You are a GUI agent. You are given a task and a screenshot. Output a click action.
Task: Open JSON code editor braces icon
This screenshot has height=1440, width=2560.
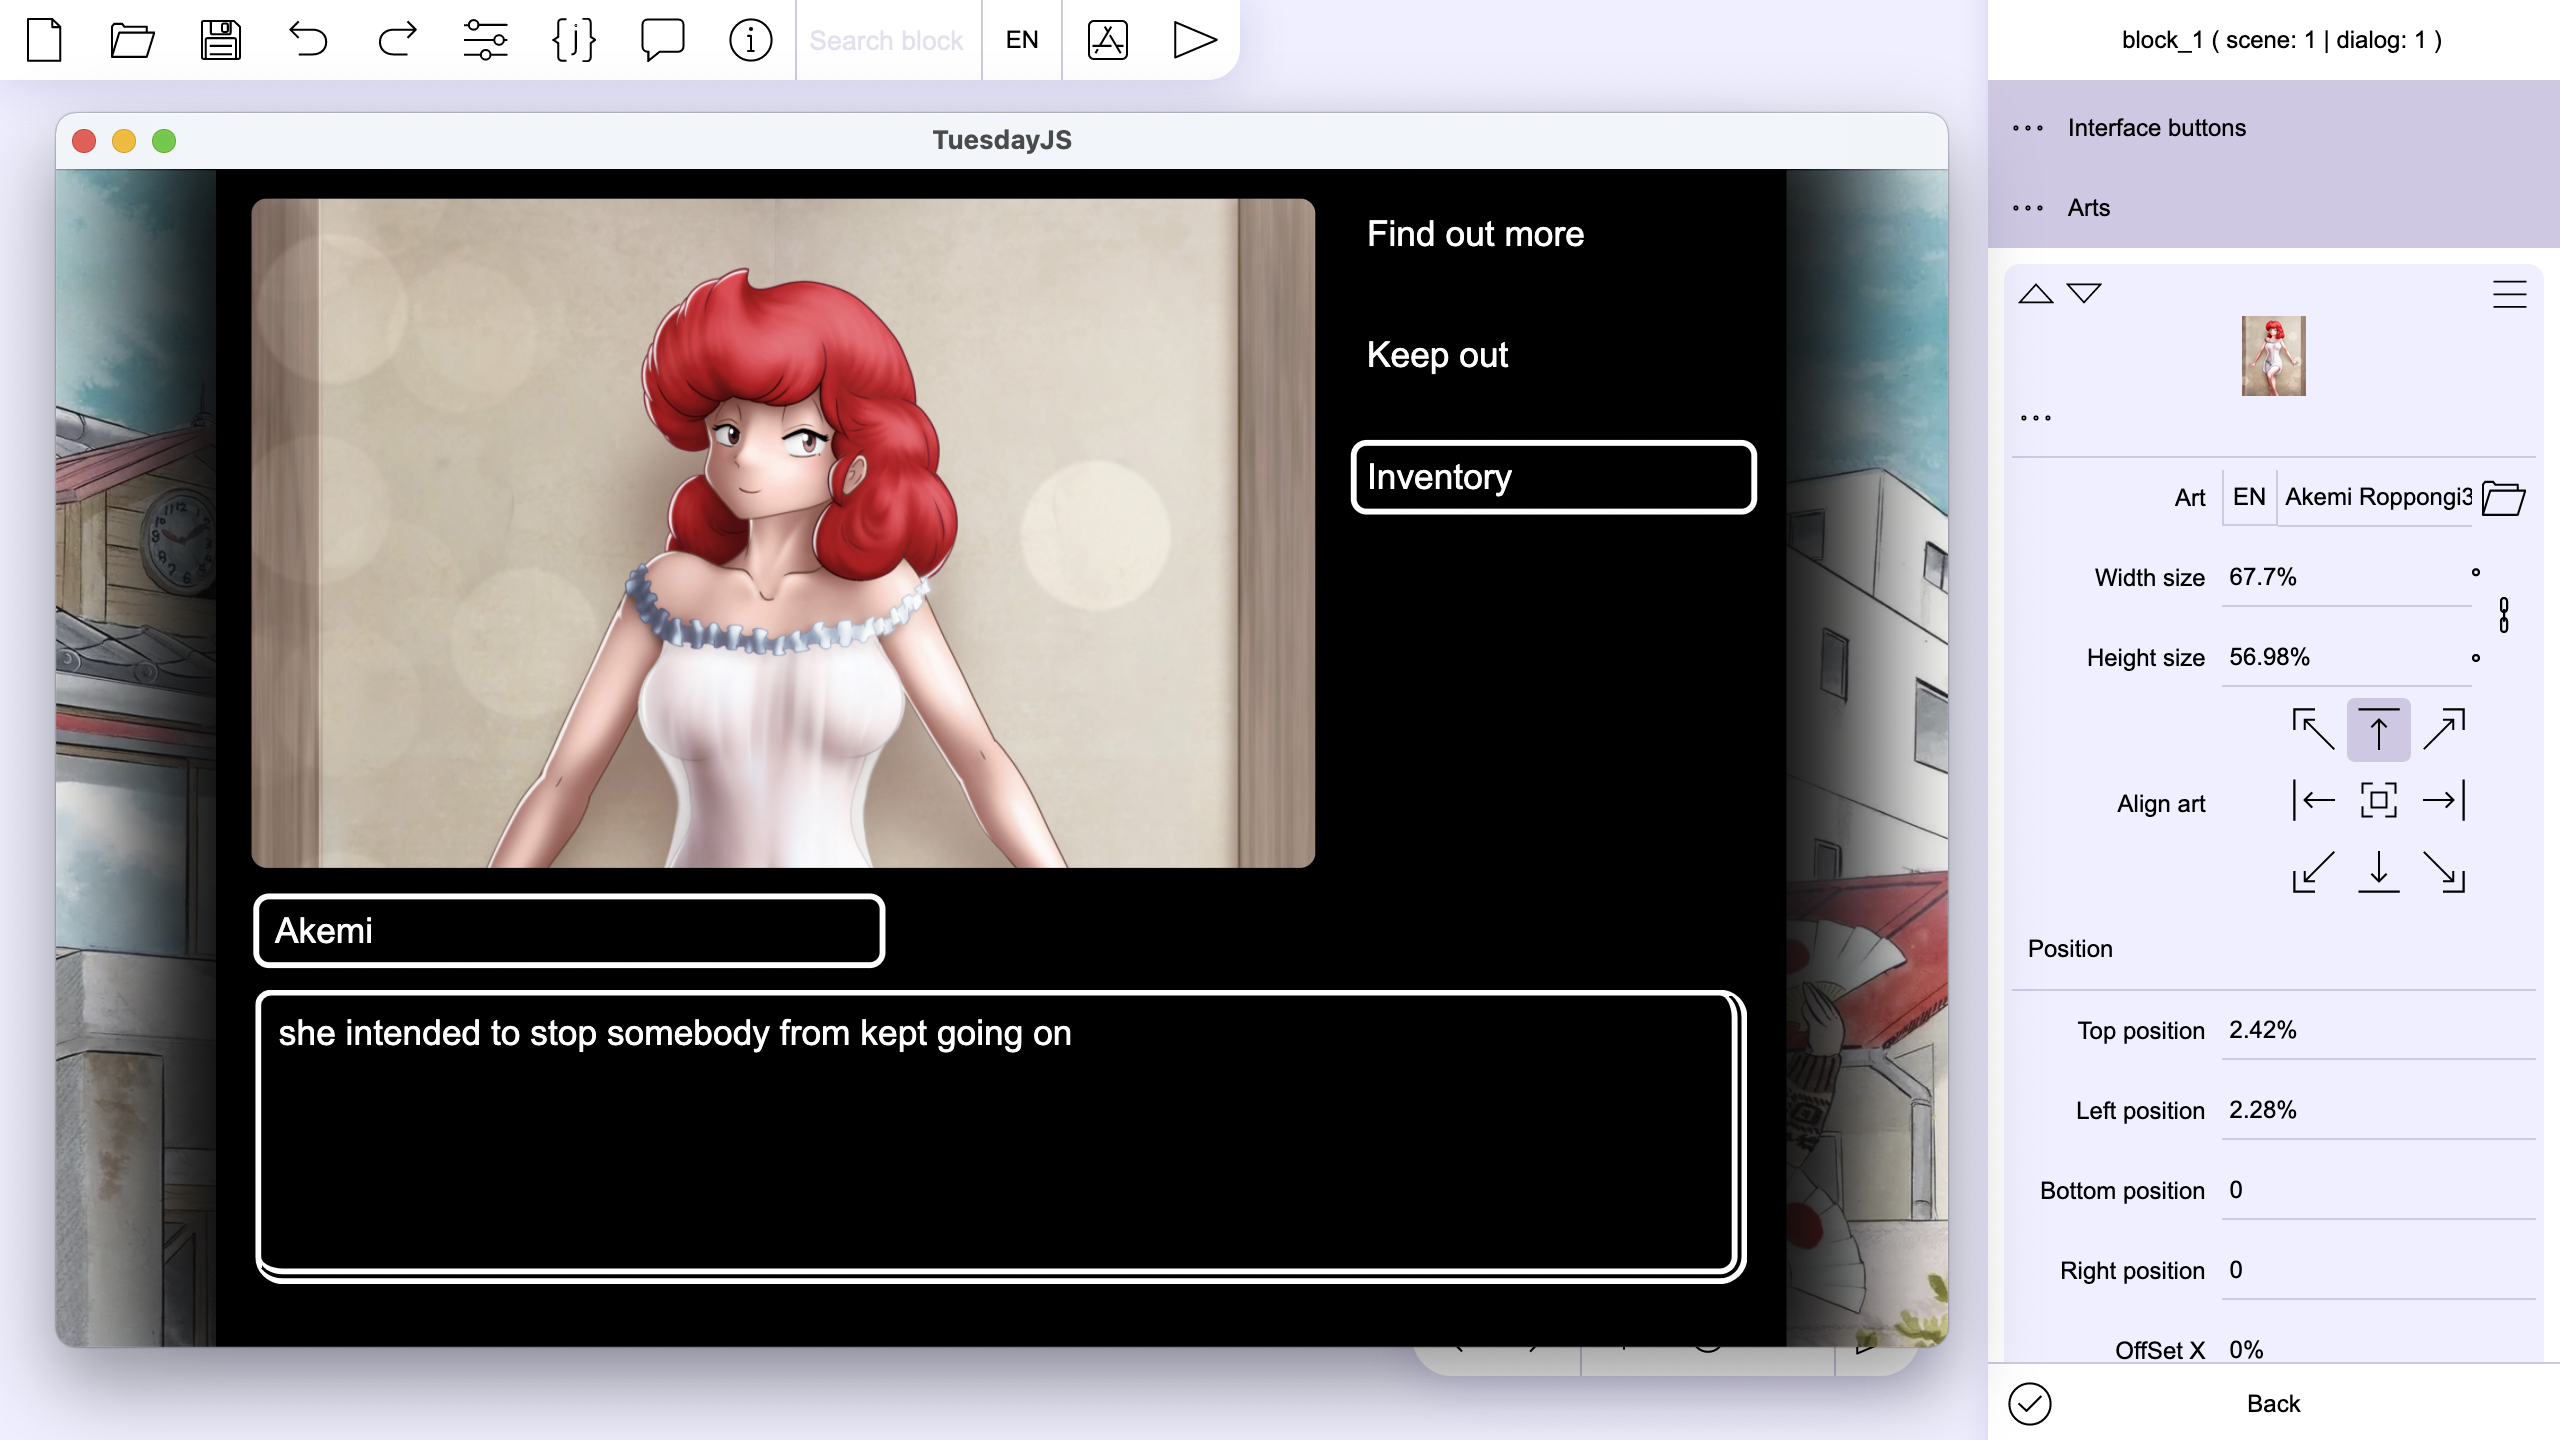[574, 40]
